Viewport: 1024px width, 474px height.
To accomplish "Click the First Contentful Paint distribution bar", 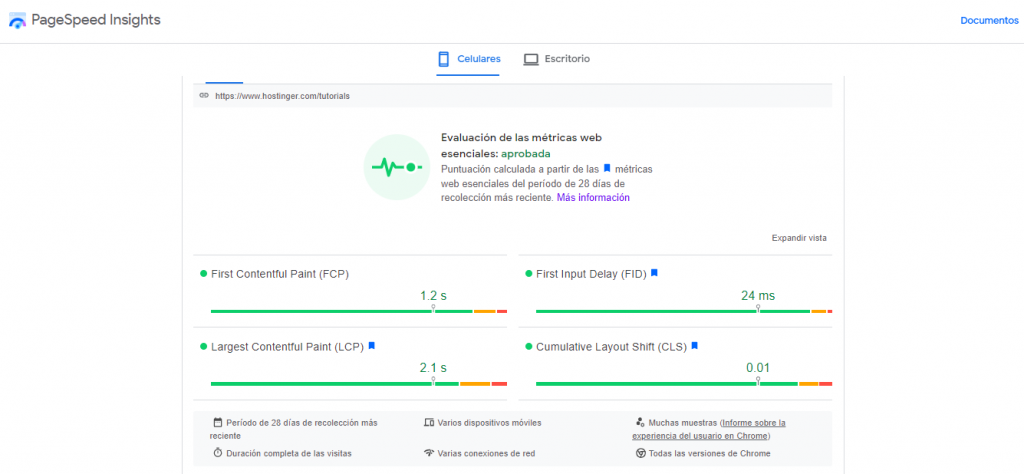I will click(x=358, y=311).
